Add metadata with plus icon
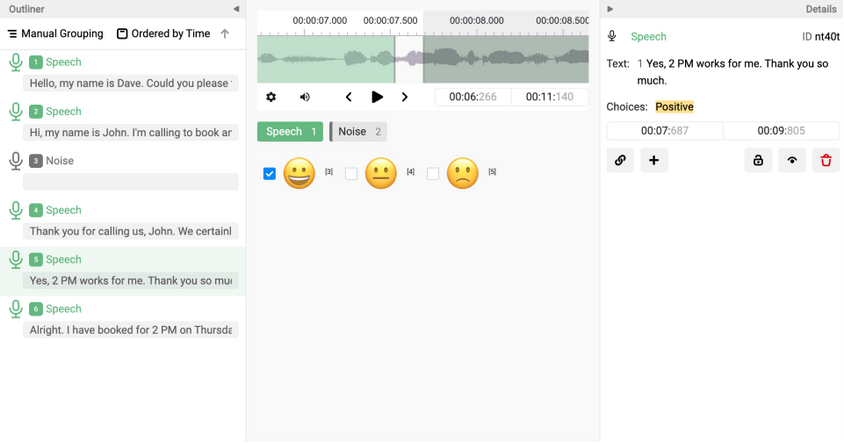This screenshot has width=844, height=443. [x=654, y=160]
